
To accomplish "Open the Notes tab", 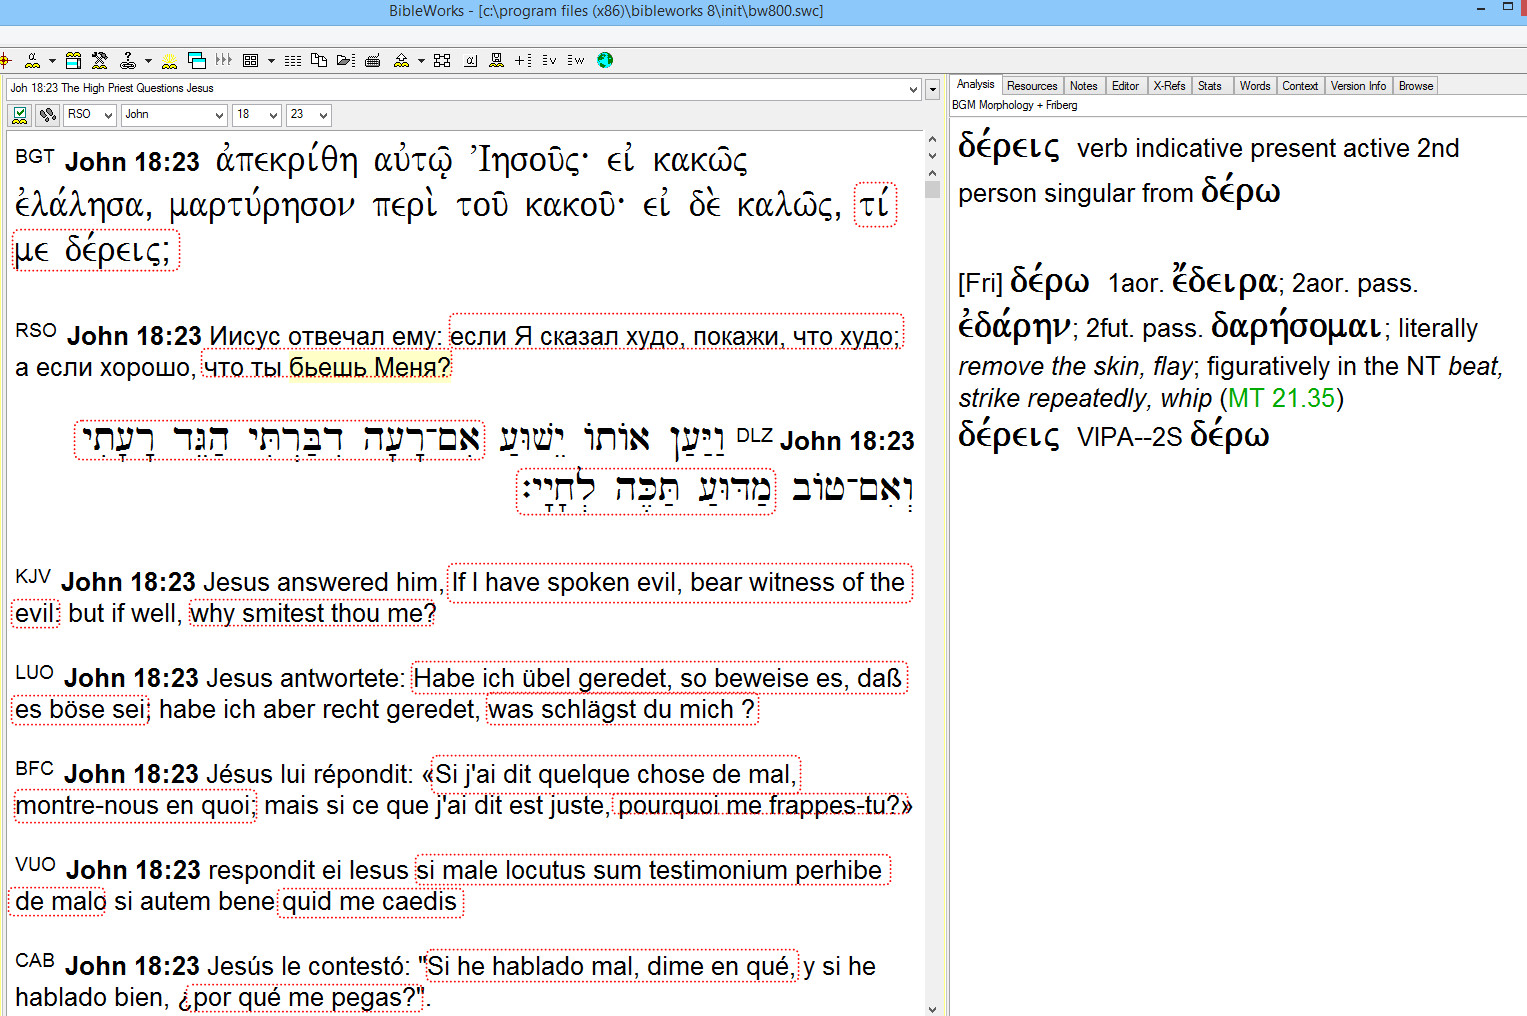I will [x=1083, y=86].
